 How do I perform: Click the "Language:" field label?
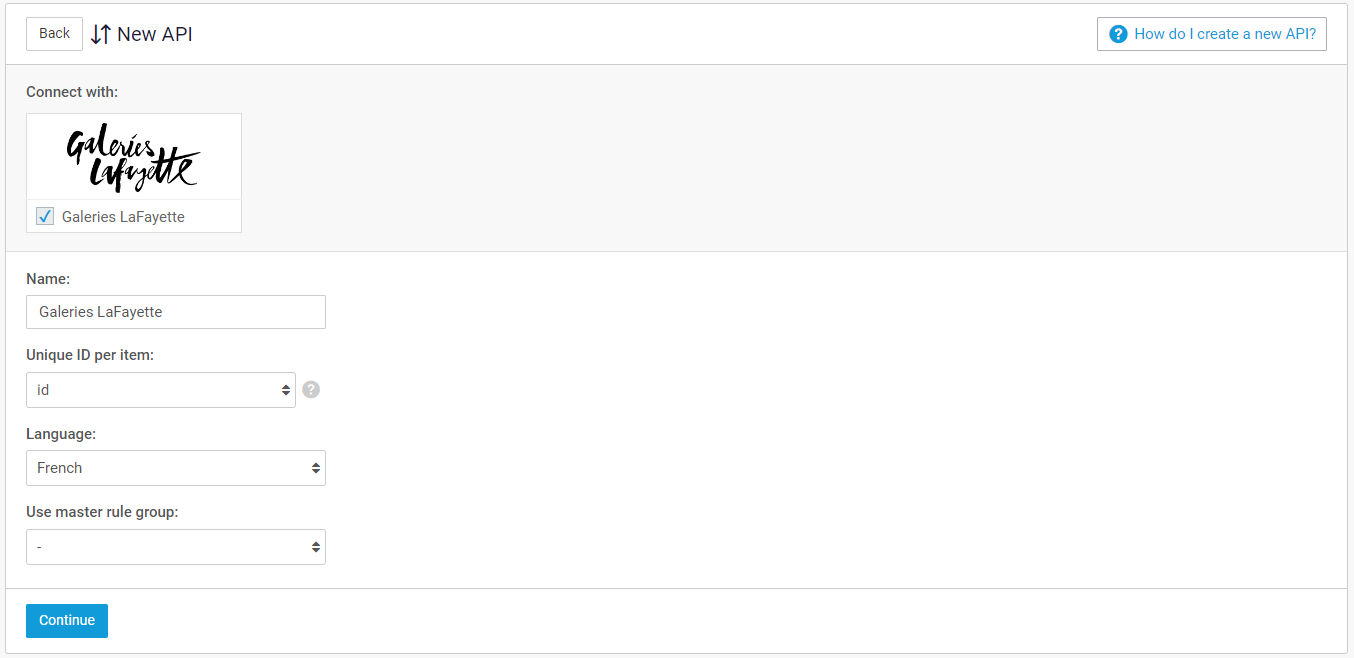[61, 434]
